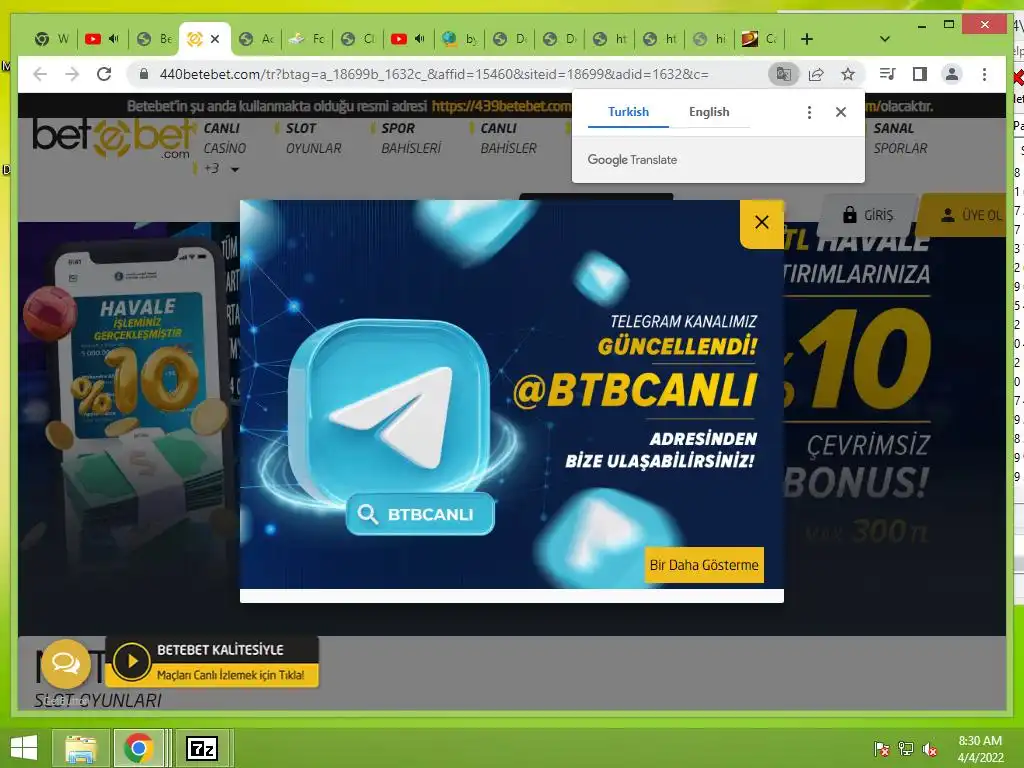
Task: Switch to the tab labeled Fc
Action: [307, 39]
